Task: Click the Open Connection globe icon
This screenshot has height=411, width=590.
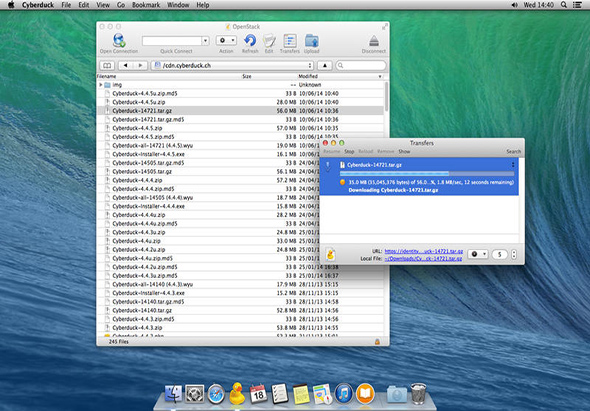Action: pos(119,40)
